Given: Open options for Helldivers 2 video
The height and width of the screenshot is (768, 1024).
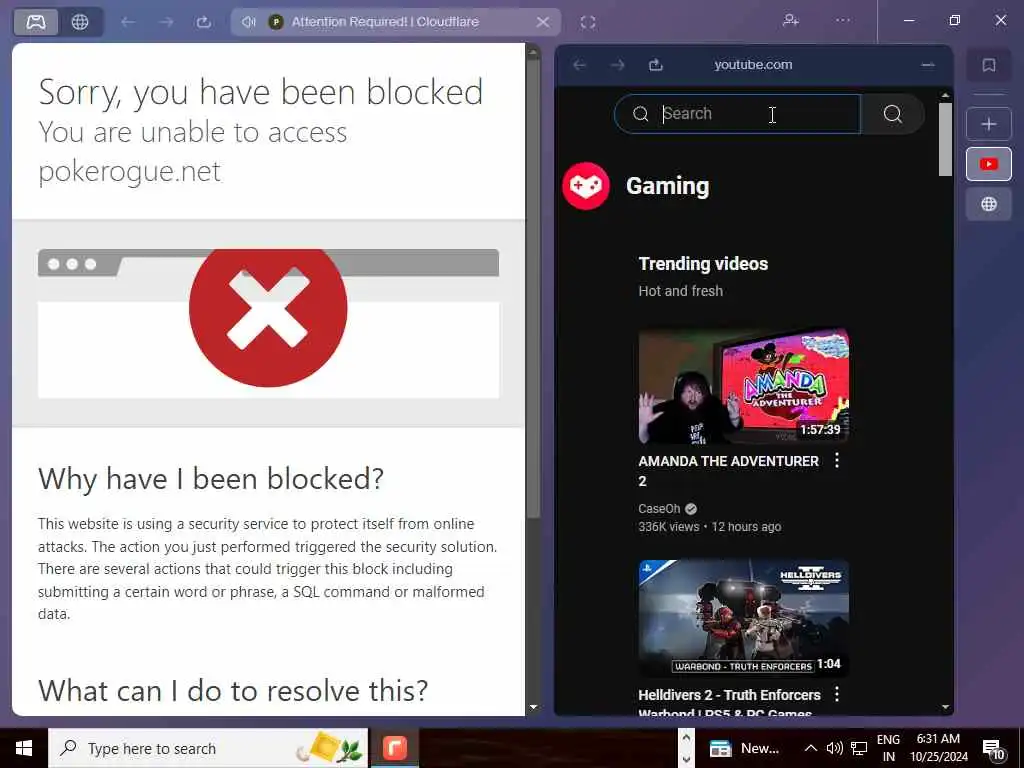Looking at the screenshot, I should 837,694.
